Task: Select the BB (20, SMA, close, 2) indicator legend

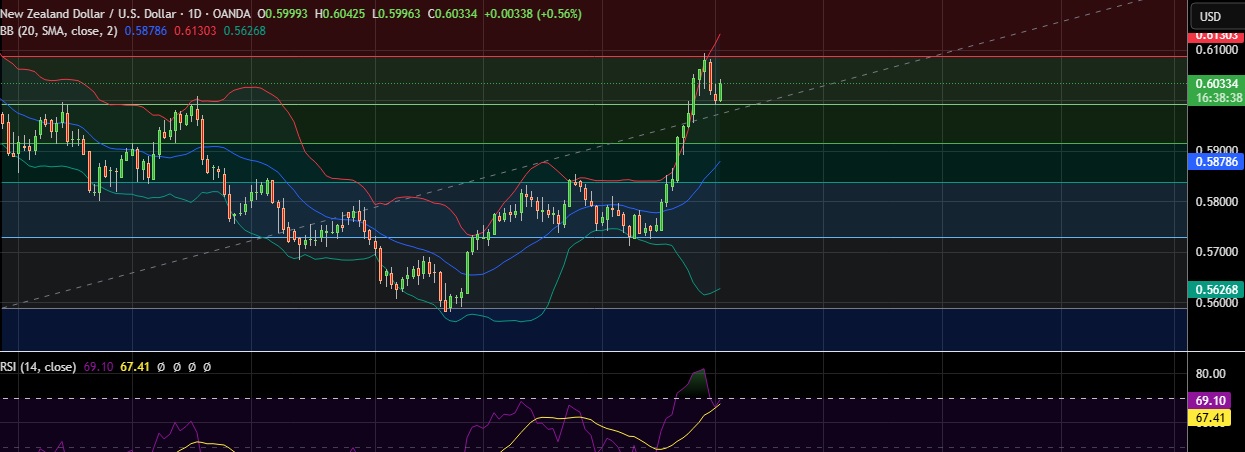Action: coord(60,31)
